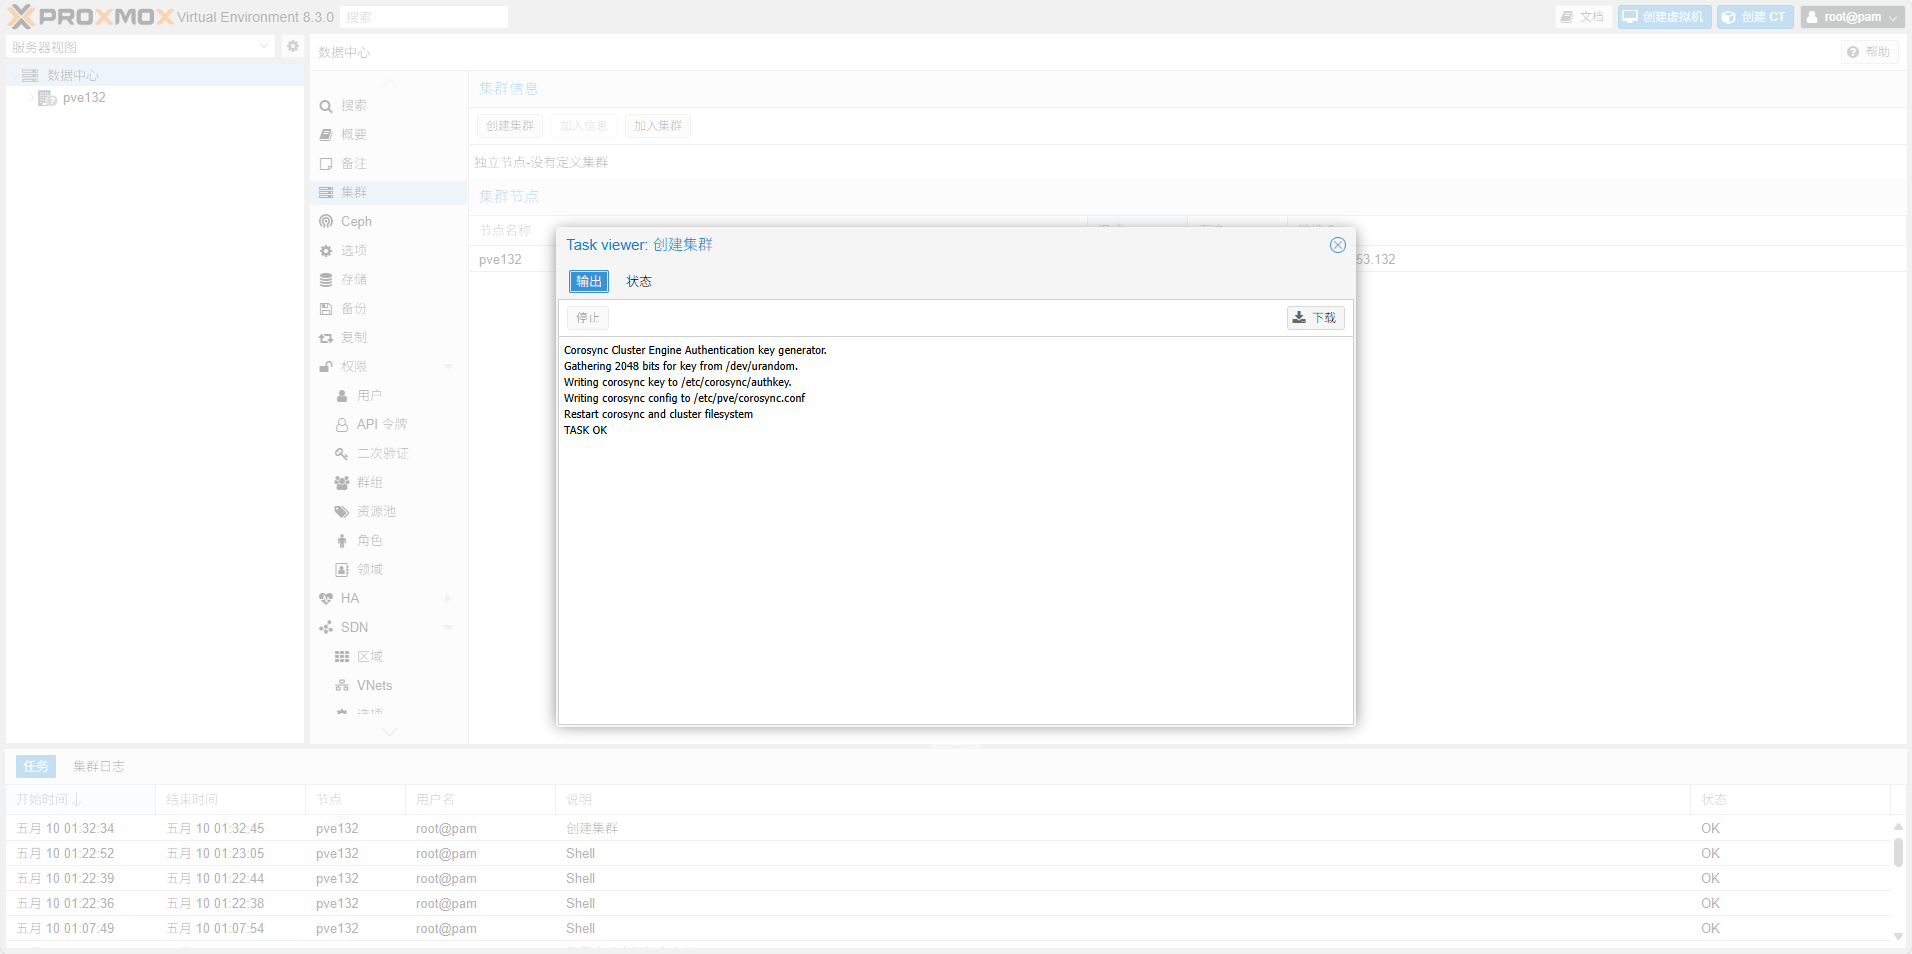This screenshot has width=1912, height=954.
Task: Open the 区域 zones menu item
Action: coord(388,656)
